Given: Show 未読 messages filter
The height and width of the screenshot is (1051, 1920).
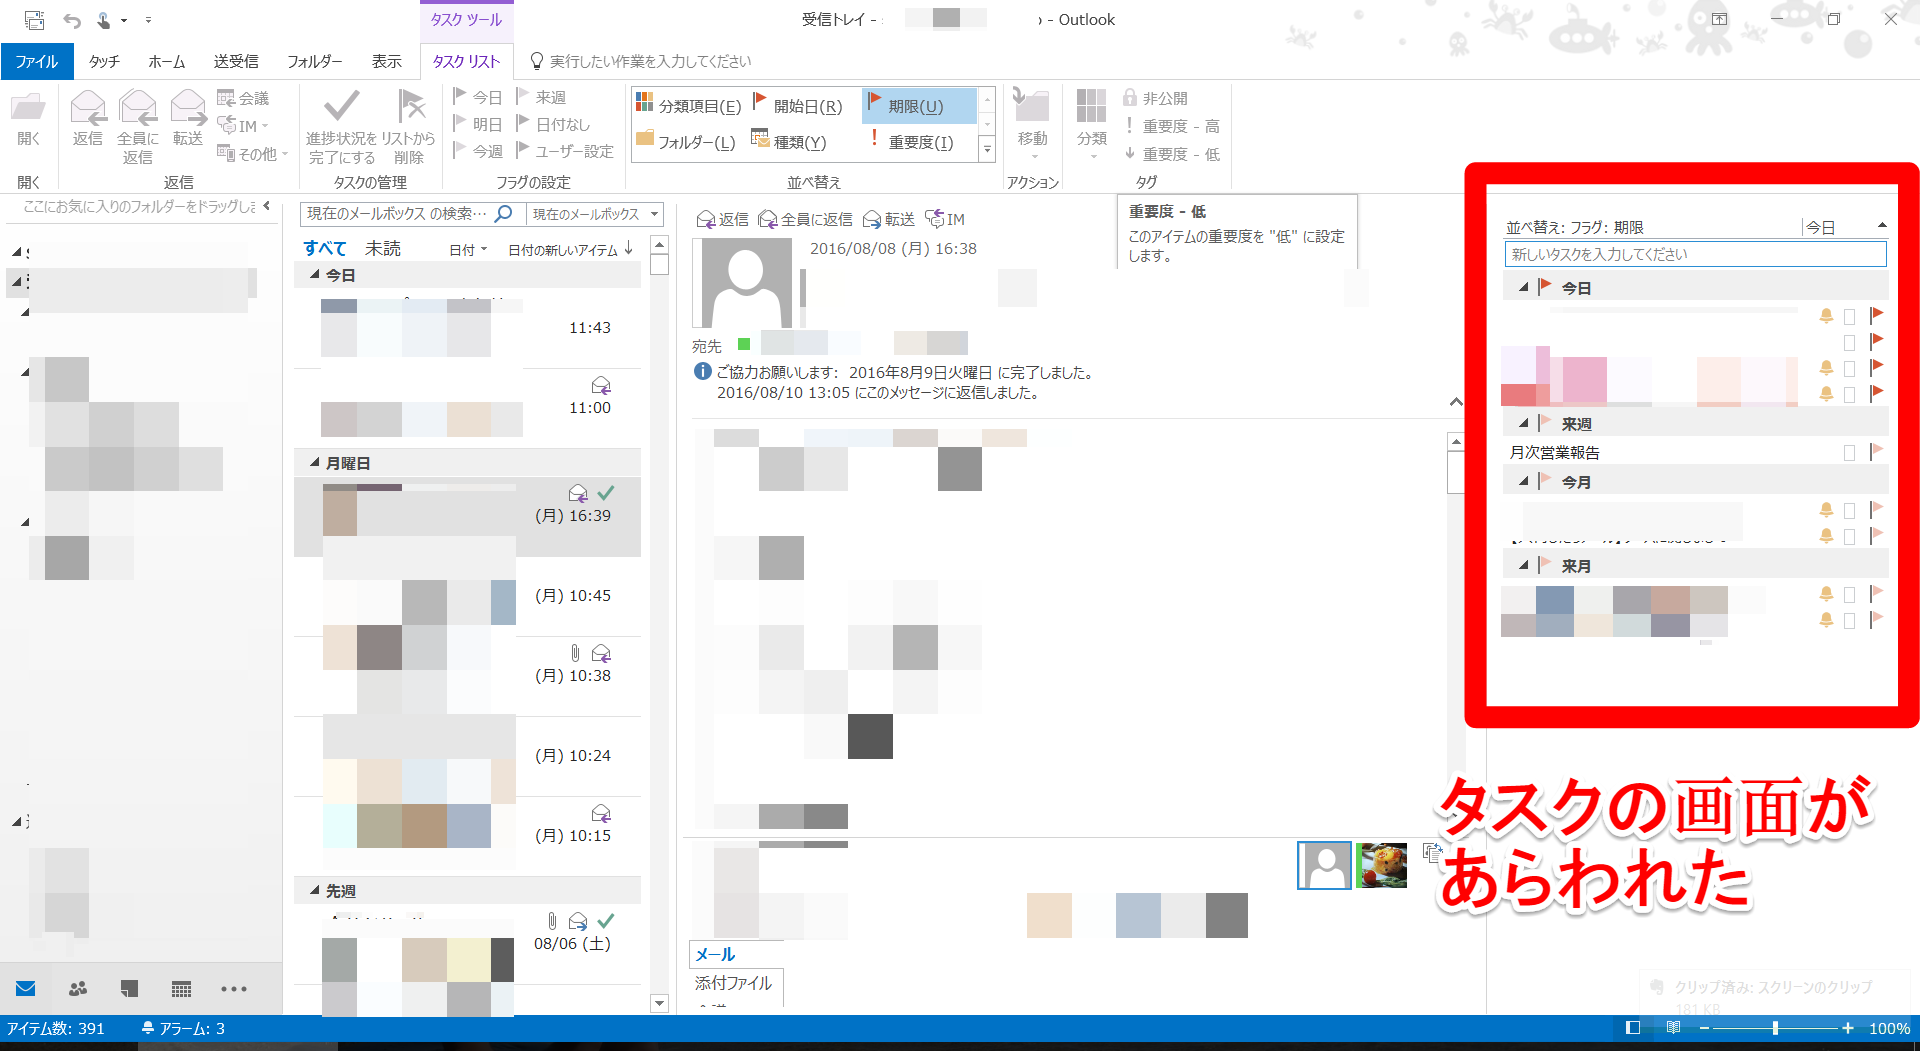Looking at the screenshot, I should [x=383, y=248].
